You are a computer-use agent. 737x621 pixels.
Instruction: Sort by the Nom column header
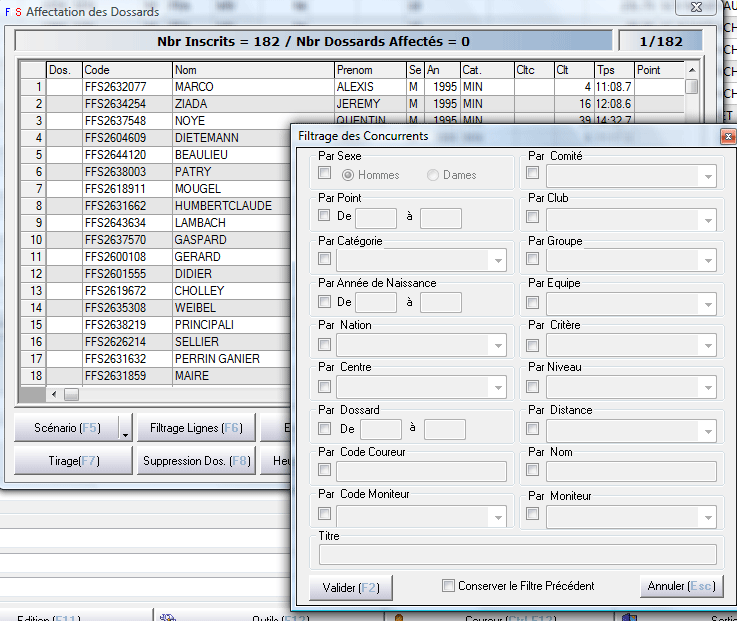252,70
